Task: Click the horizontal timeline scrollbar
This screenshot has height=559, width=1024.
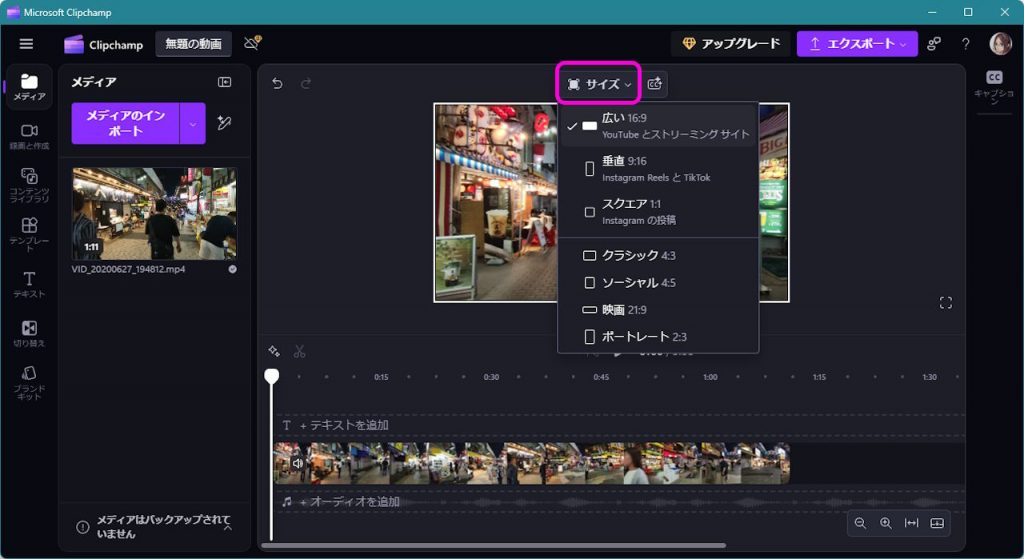Action: pyautogui.click(x=494, y=545)
